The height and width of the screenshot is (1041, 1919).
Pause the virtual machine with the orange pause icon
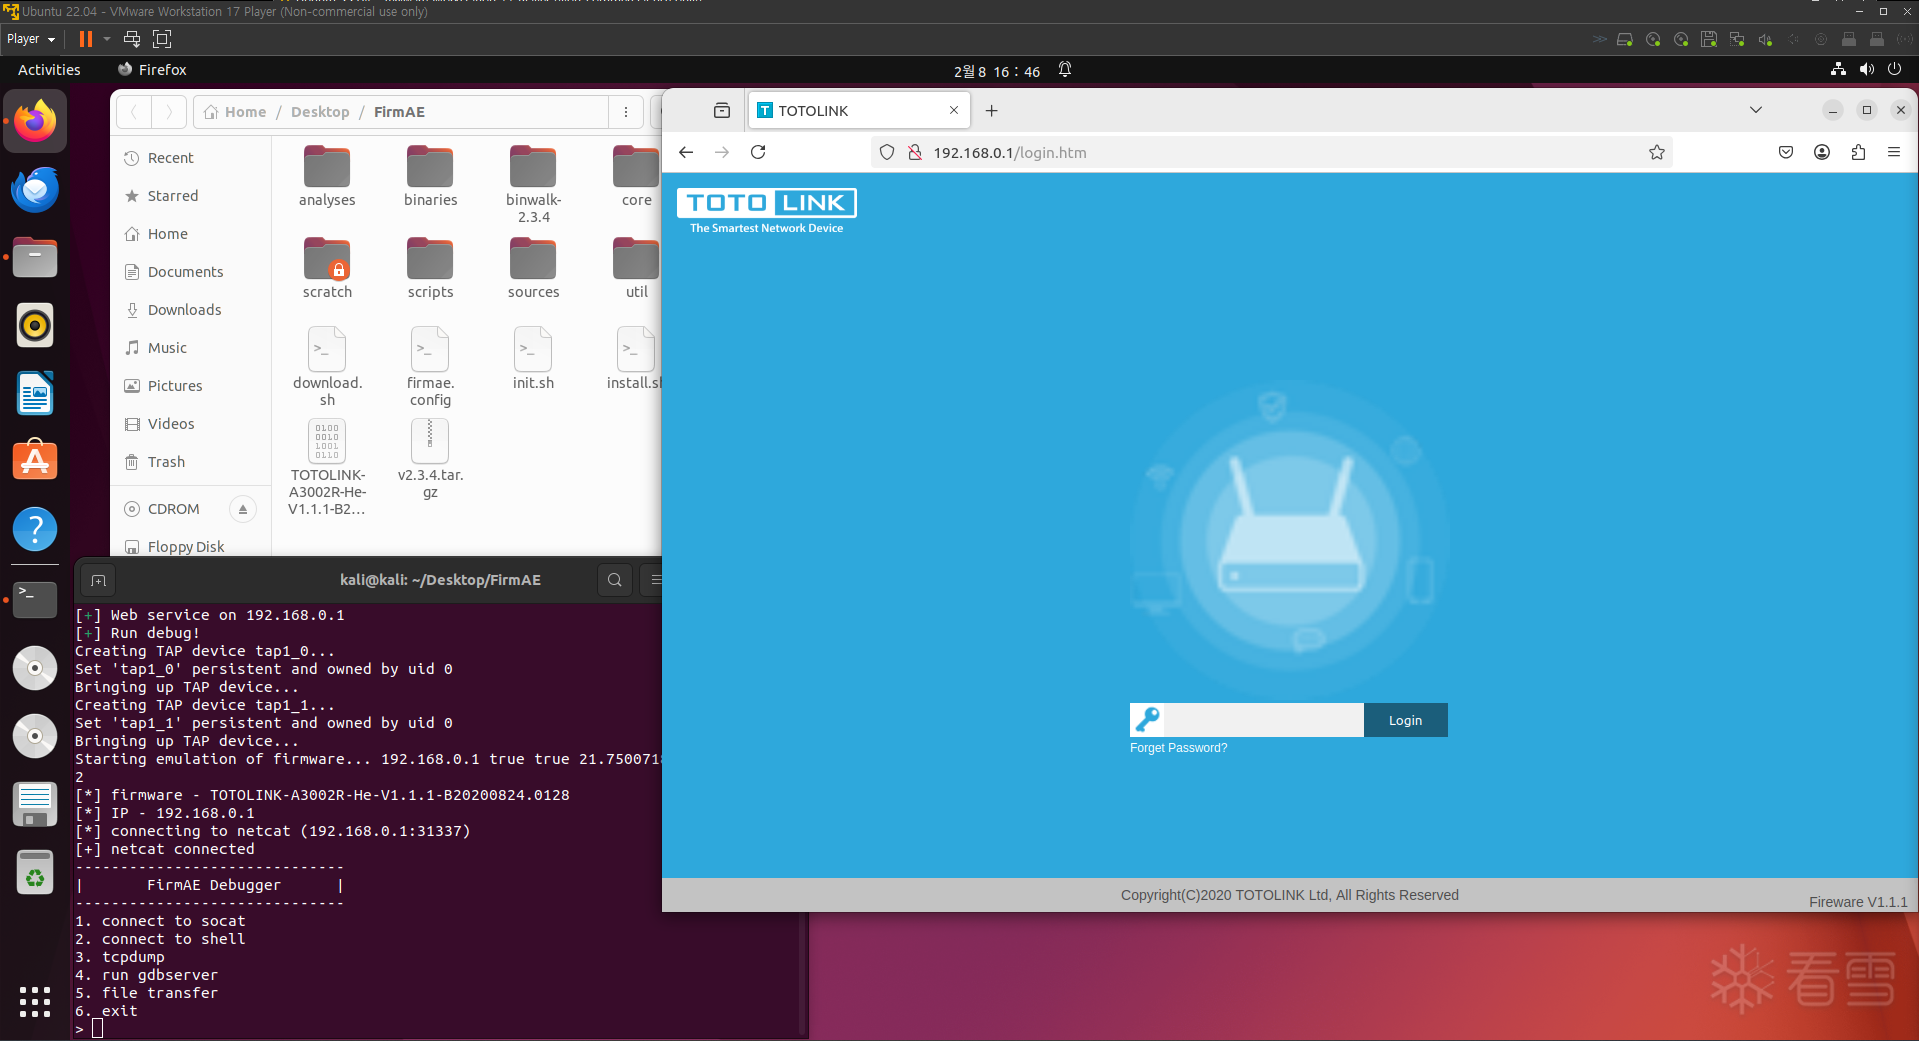tap(86, 39)
